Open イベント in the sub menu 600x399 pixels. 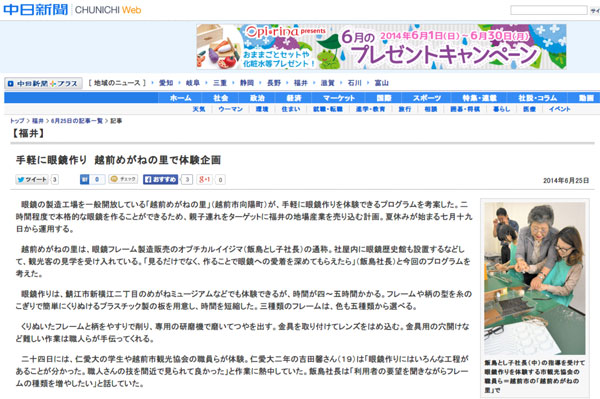[559, 109]
